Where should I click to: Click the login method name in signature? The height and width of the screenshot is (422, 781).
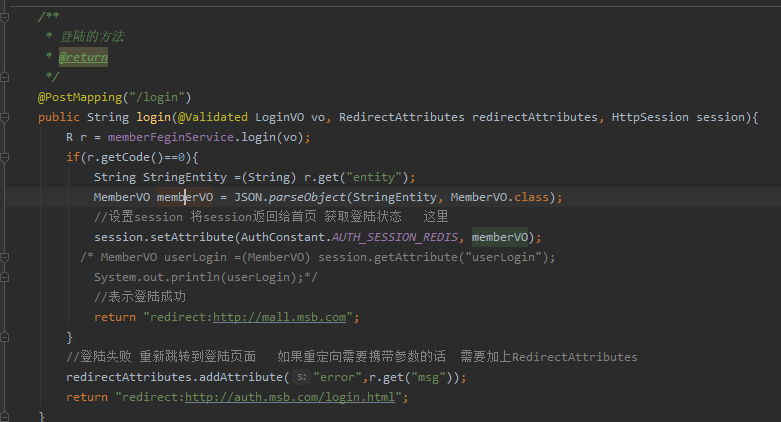coord(154,118)
